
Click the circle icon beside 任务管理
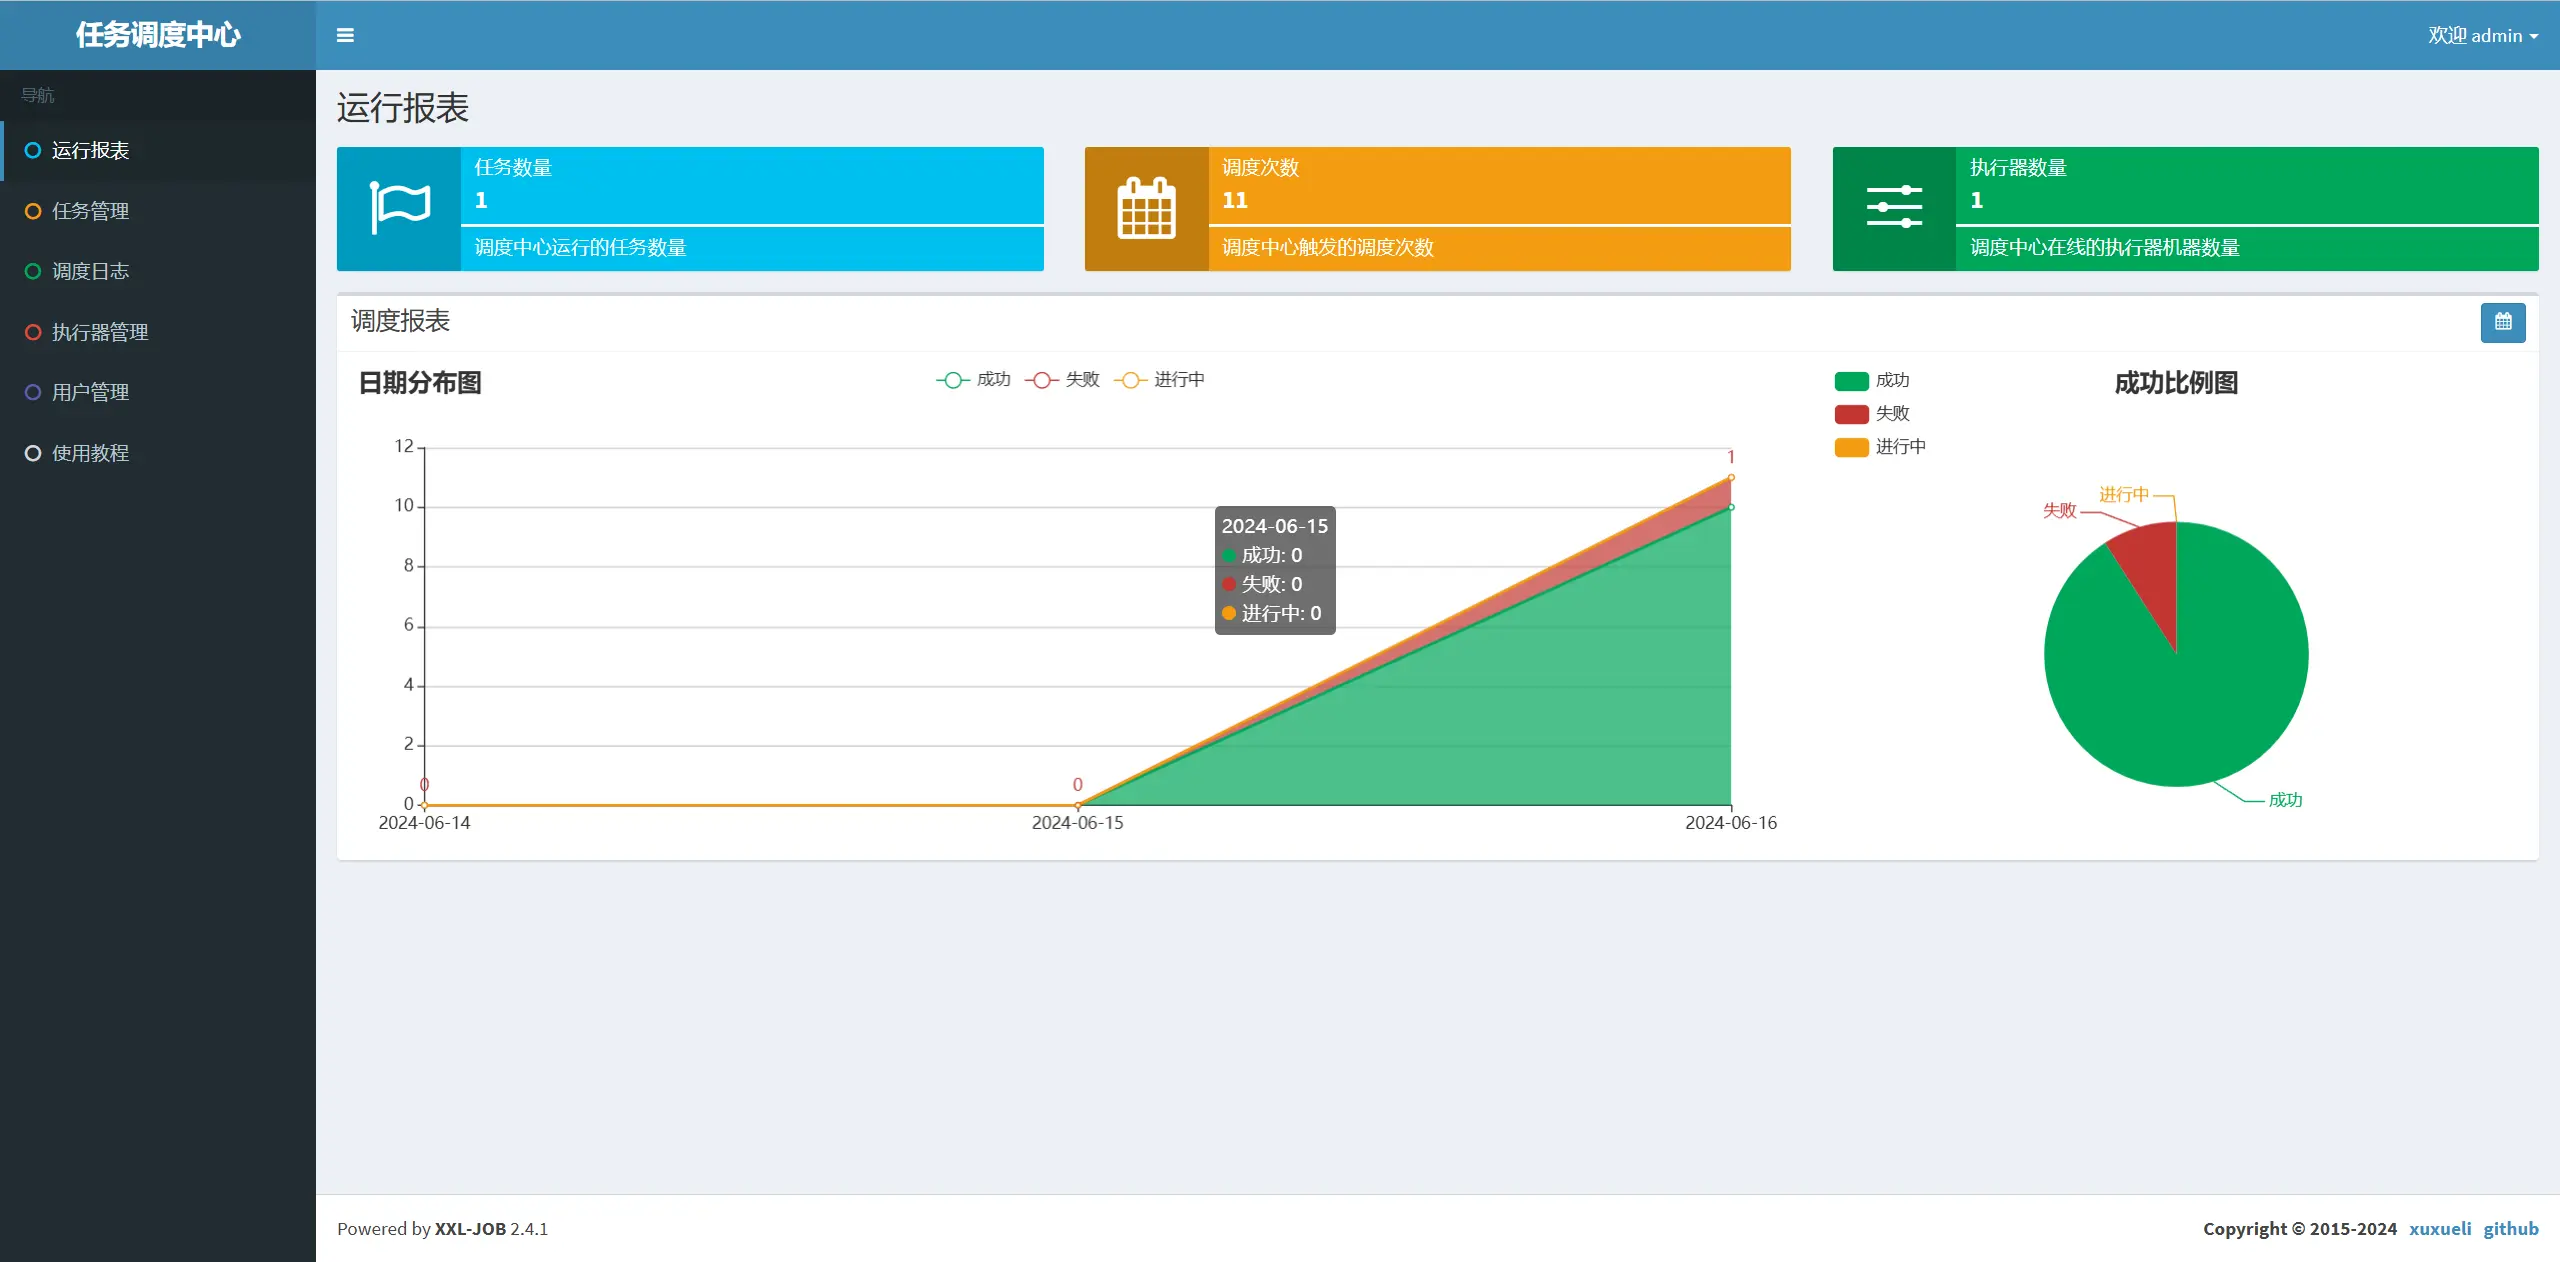(x=33, y=211)
